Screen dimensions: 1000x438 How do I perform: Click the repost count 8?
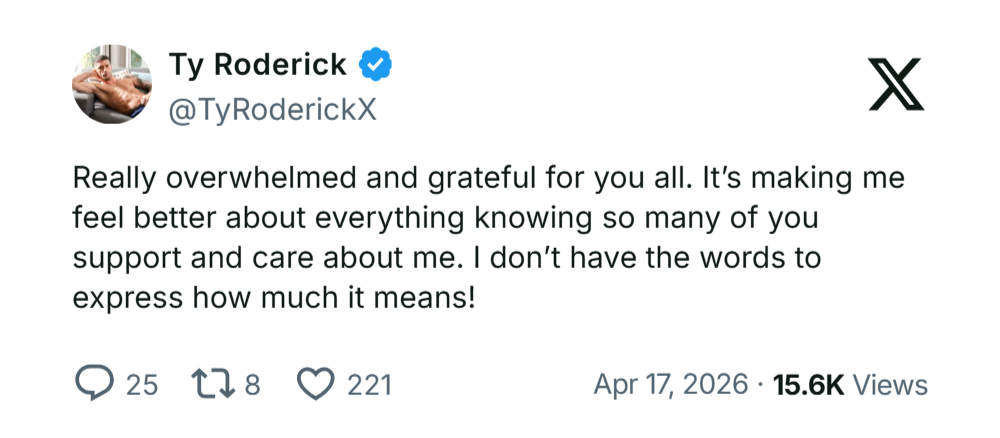253,385
